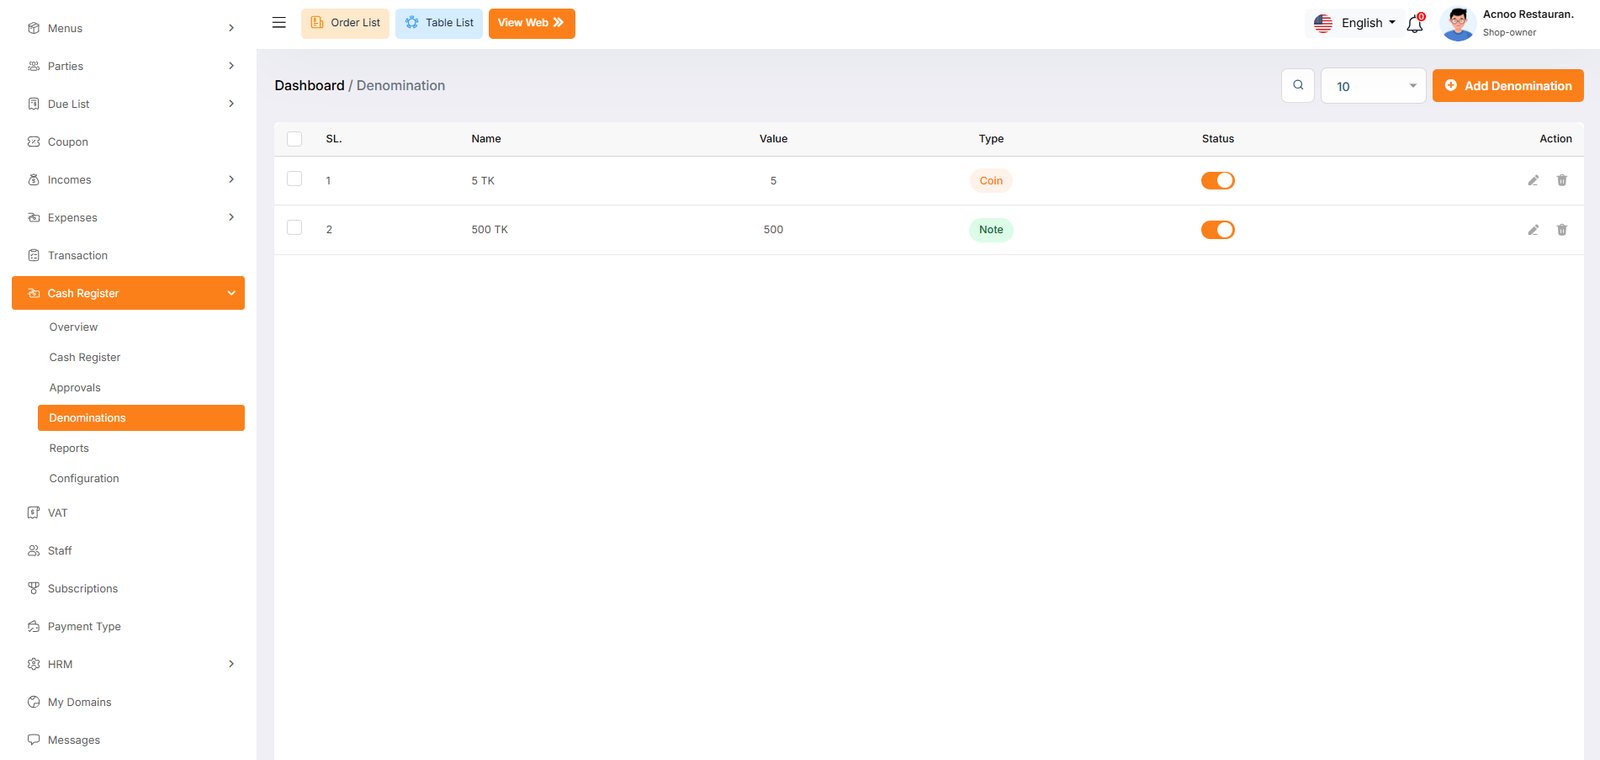Open the notification bell

tap(1414, 24)
